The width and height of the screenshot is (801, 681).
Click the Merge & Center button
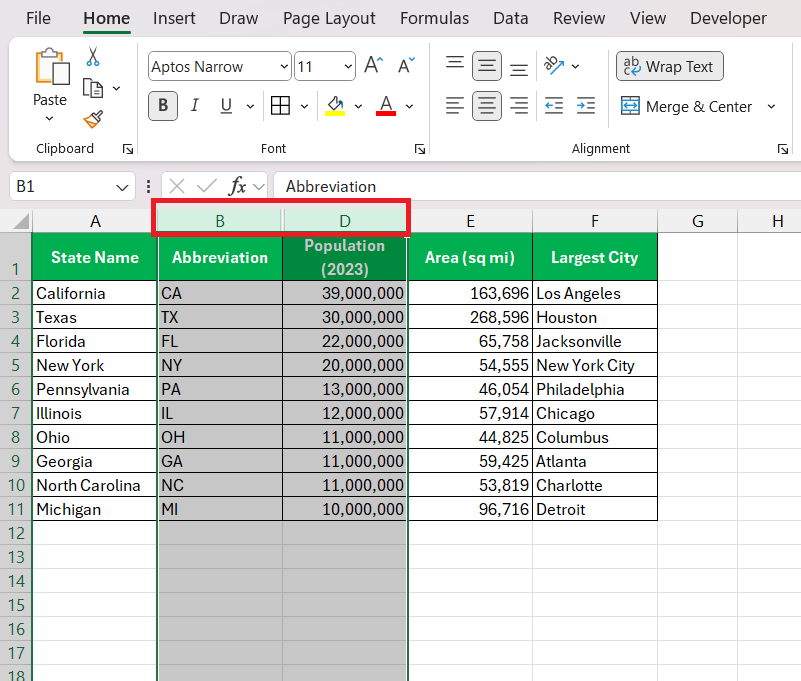686,106
